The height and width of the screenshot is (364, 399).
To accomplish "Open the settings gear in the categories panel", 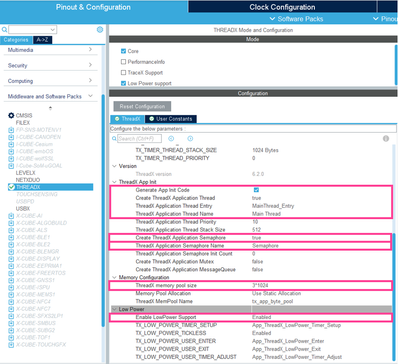I will 100,30.
